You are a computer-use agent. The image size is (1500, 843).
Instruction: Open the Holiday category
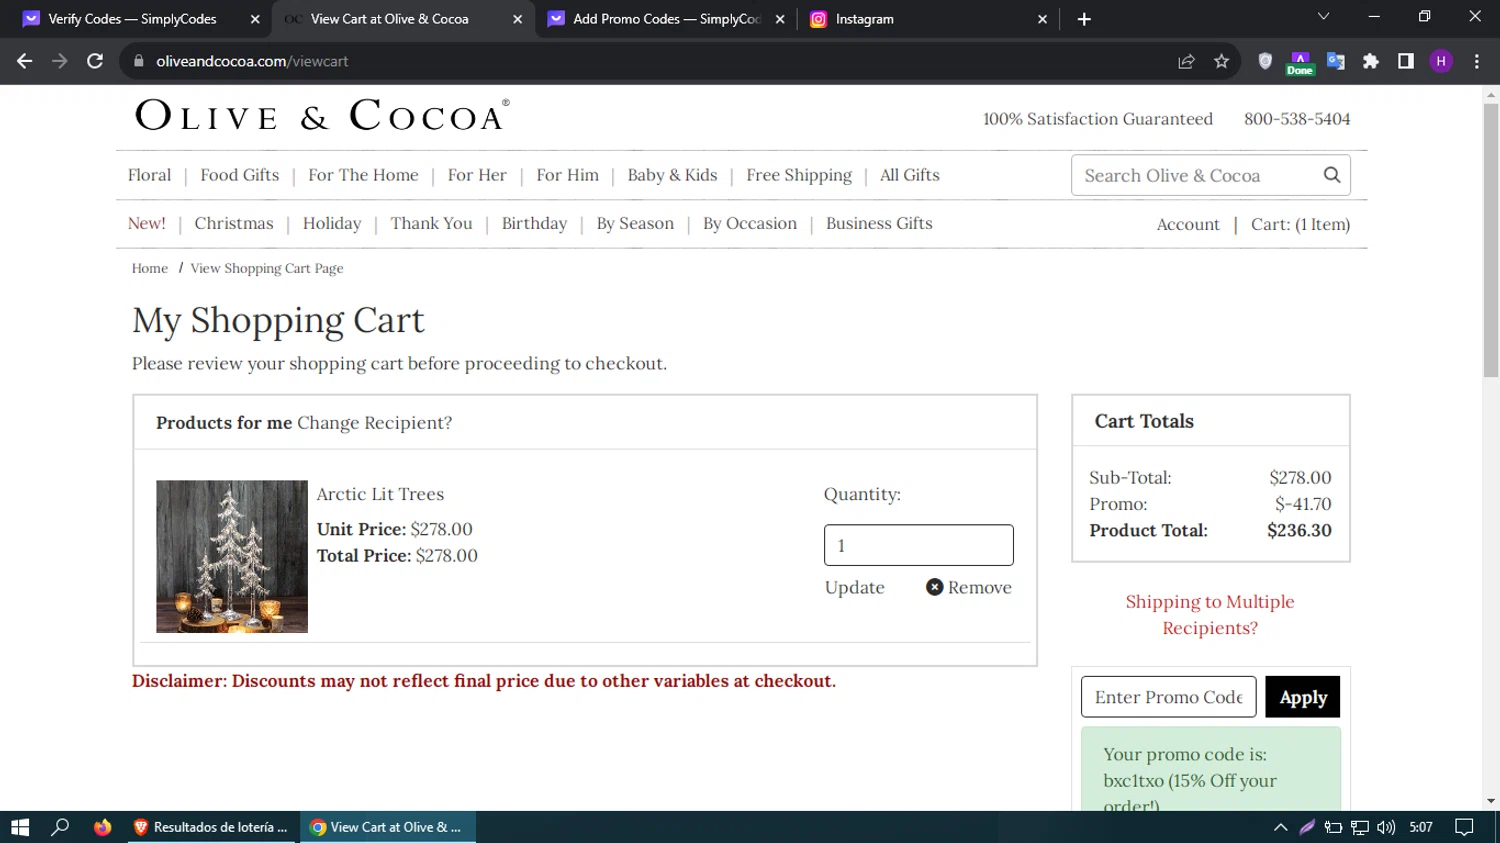click(x=332, y=223)
